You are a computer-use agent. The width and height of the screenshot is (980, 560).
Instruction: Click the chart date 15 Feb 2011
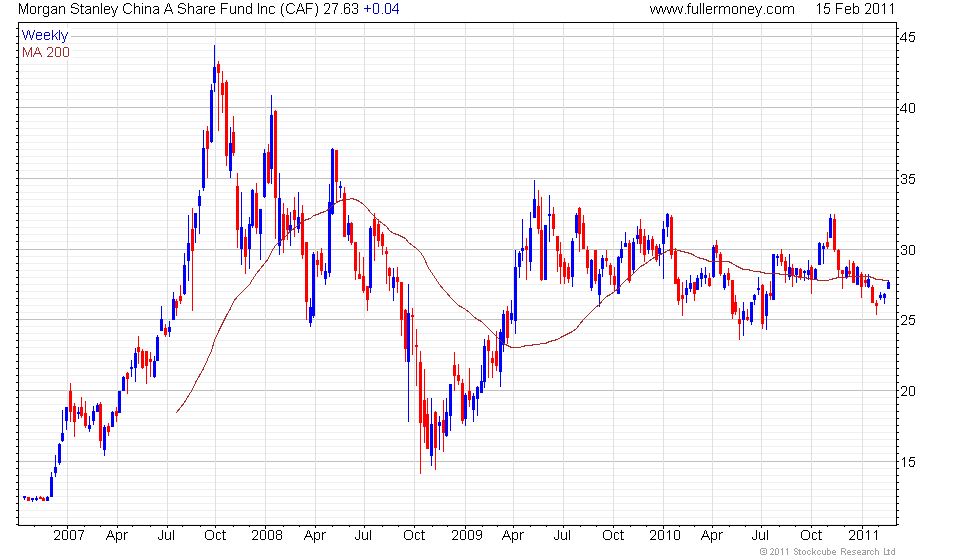(855, 9)
